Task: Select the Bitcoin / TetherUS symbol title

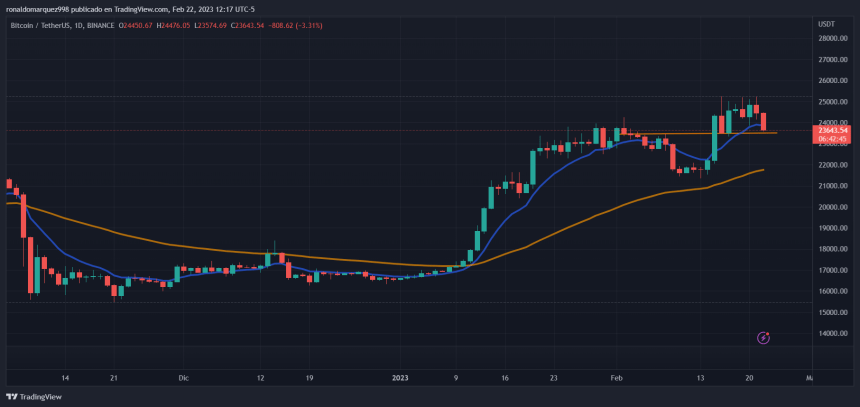Action: tap(43, 25)
